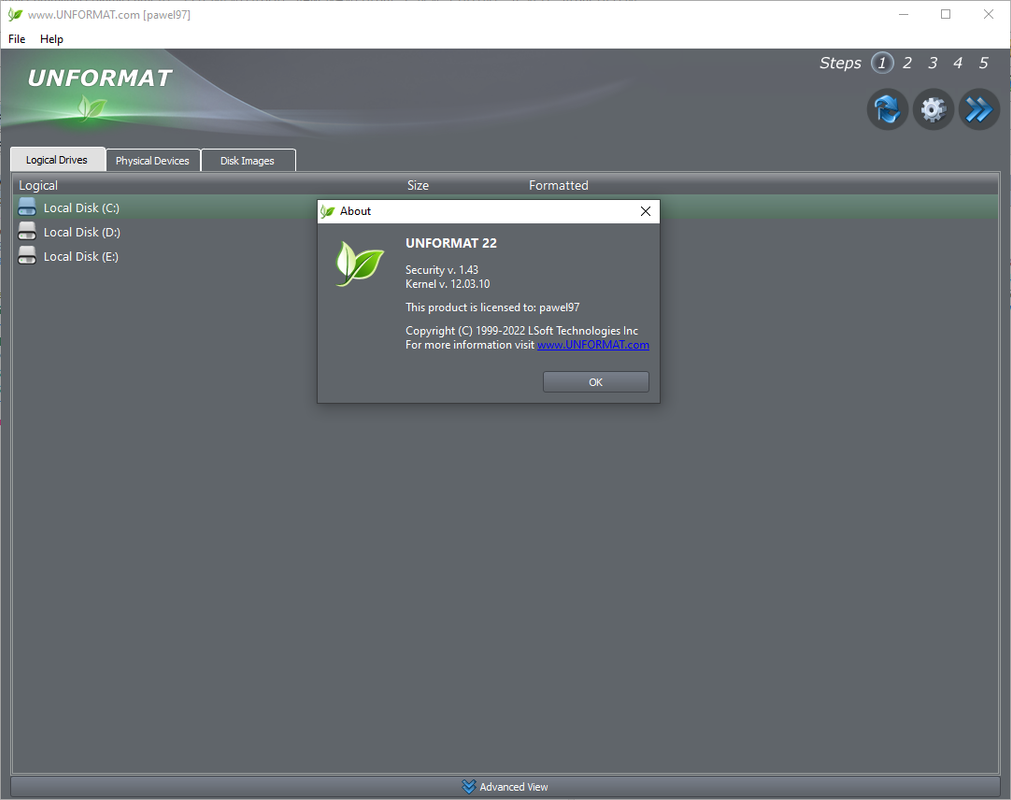Close the About dialog
Viewport: 1011px width, 800px height.
(x=645, y=211)
